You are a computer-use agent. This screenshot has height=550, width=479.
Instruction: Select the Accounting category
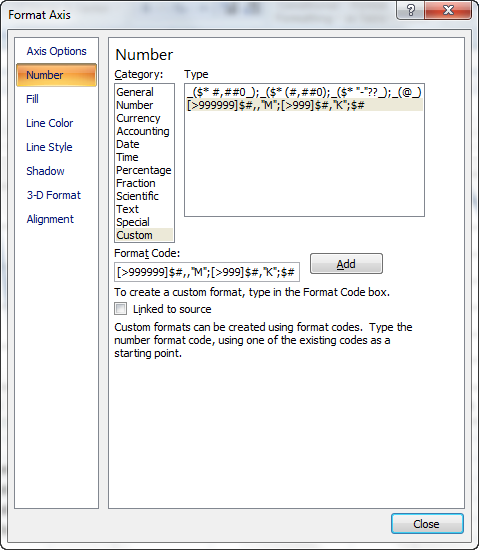tap(144, 131)
